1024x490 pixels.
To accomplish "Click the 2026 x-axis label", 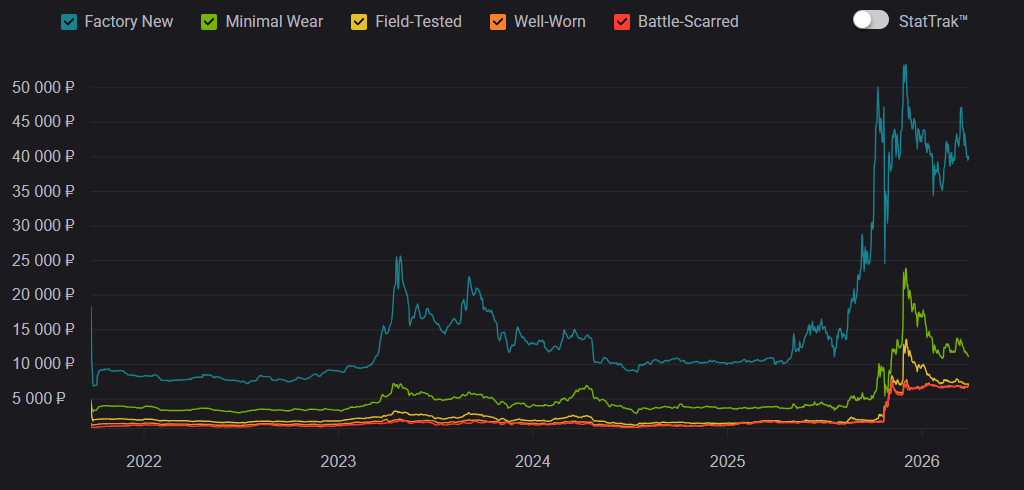I will [922, 461].
